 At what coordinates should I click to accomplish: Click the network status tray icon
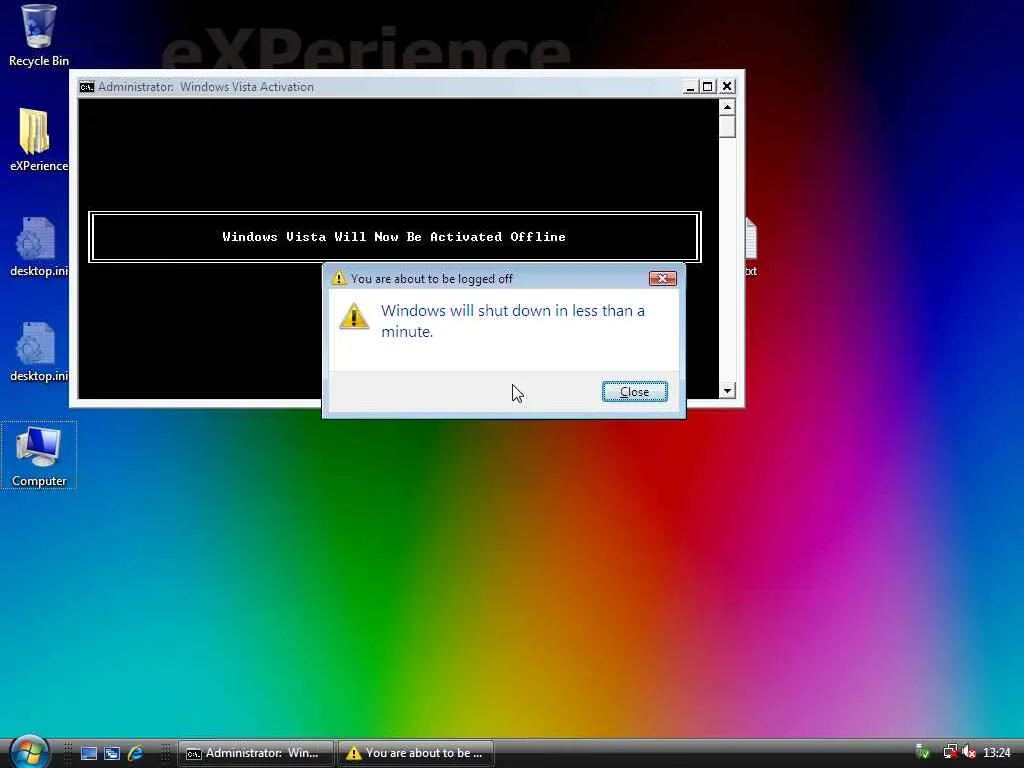(x=950, y=752)
